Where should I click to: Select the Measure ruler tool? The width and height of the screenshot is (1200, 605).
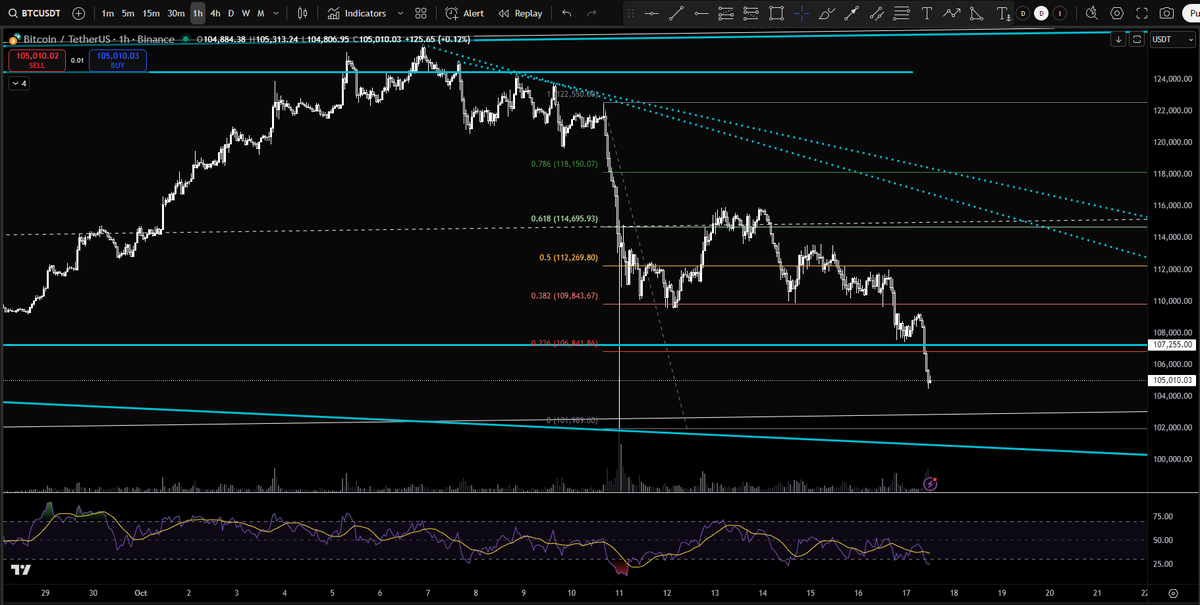click(x=876, y=13)
